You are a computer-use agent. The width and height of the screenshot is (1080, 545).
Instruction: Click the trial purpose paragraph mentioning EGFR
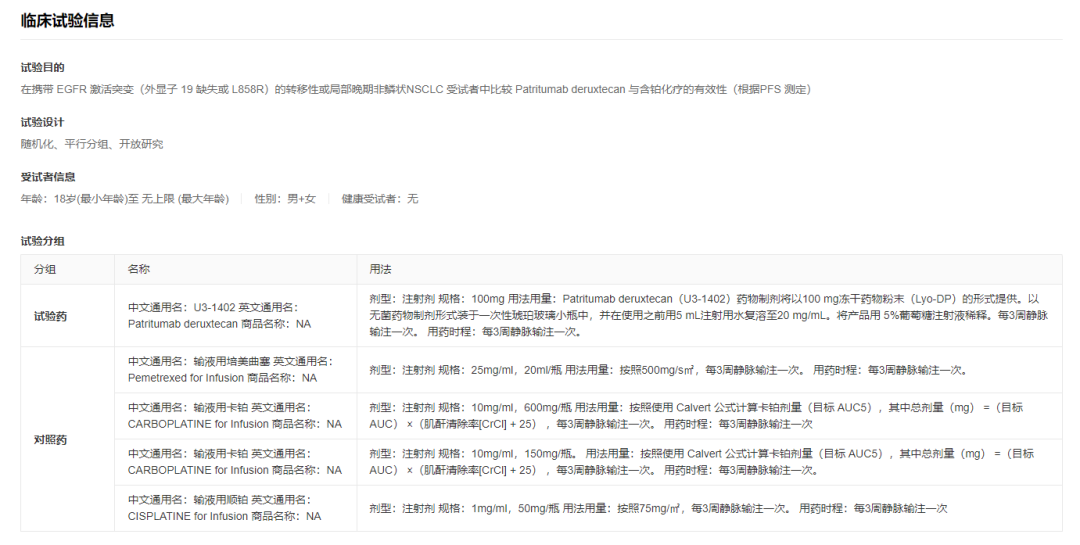(x=415, y=89)
